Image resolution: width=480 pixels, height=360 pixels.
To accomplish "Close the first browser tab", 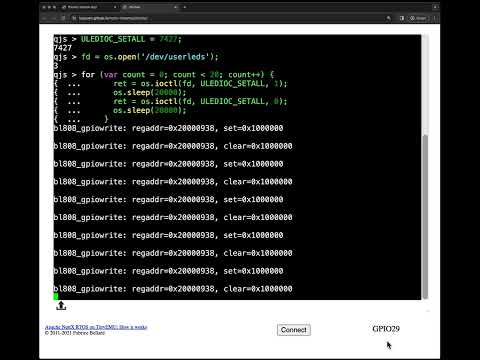I will pos(115,7).
